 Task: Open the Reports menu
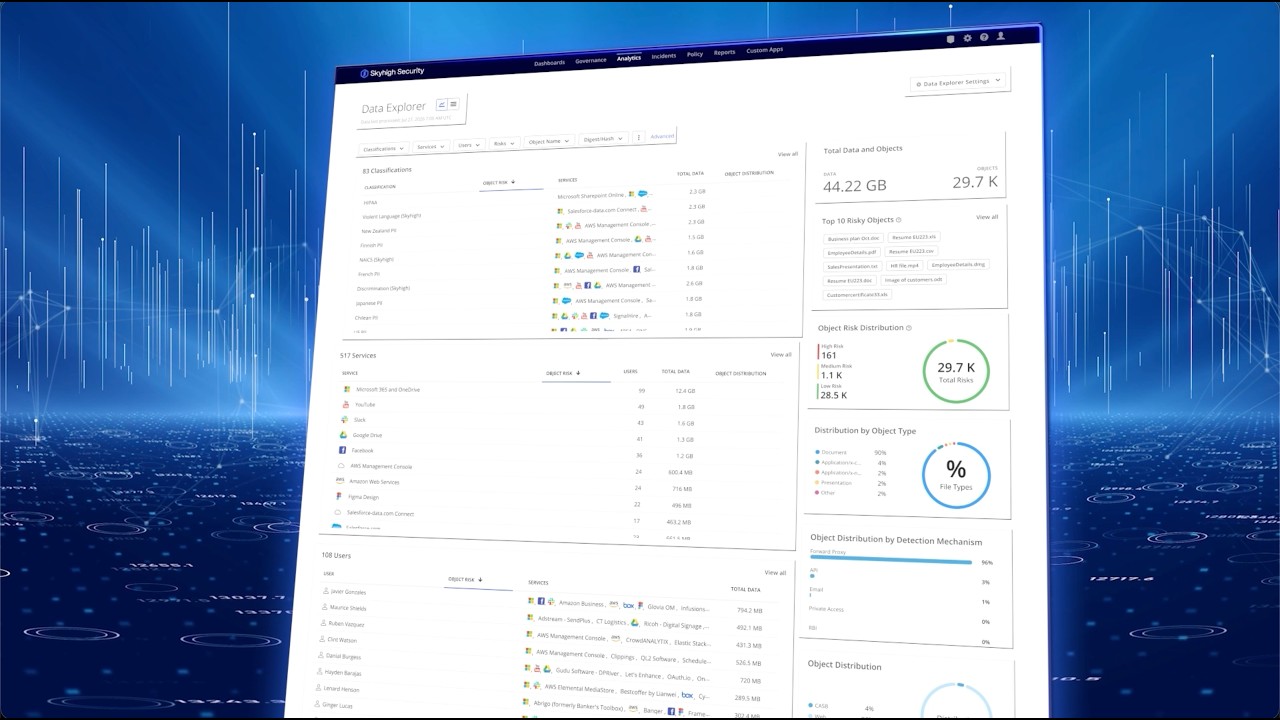pyautogui.click(x=724, y=52)
